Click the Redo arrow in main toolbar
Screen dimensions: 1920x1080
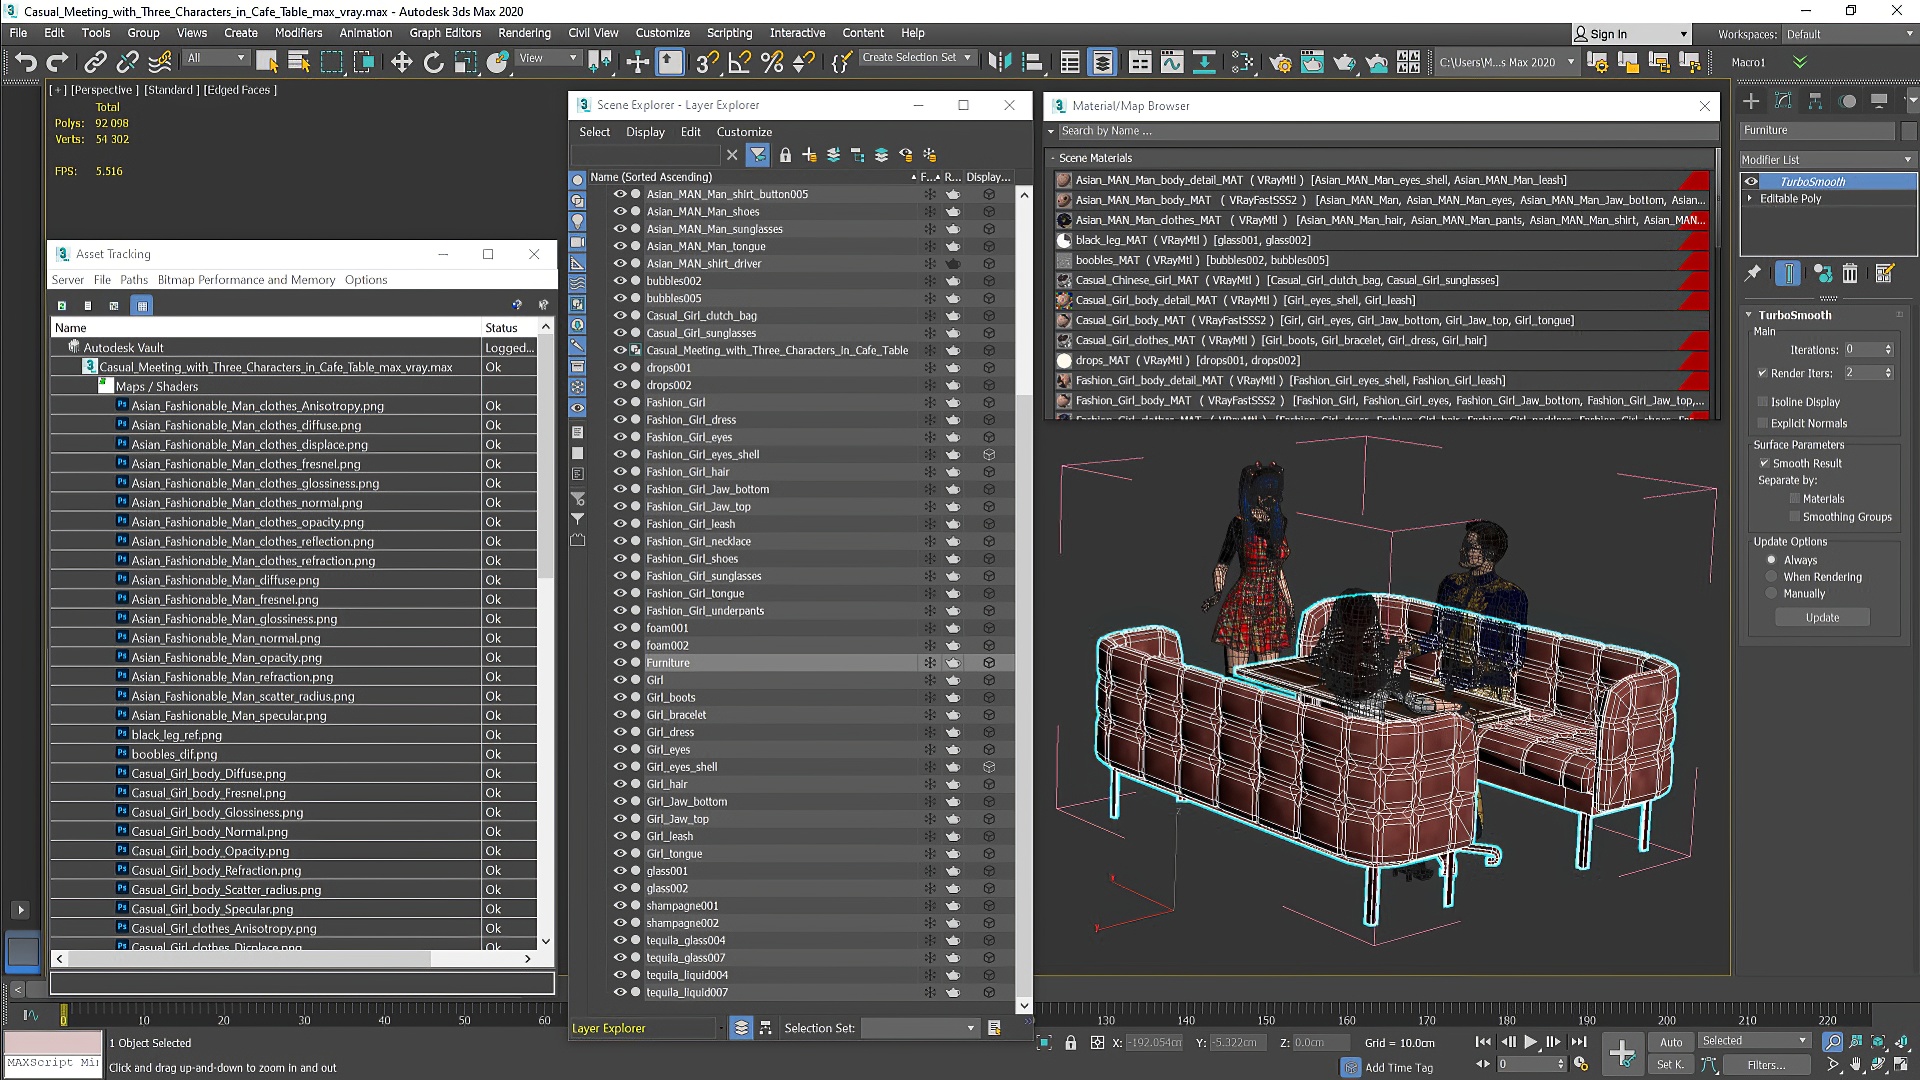click(58, 62)
